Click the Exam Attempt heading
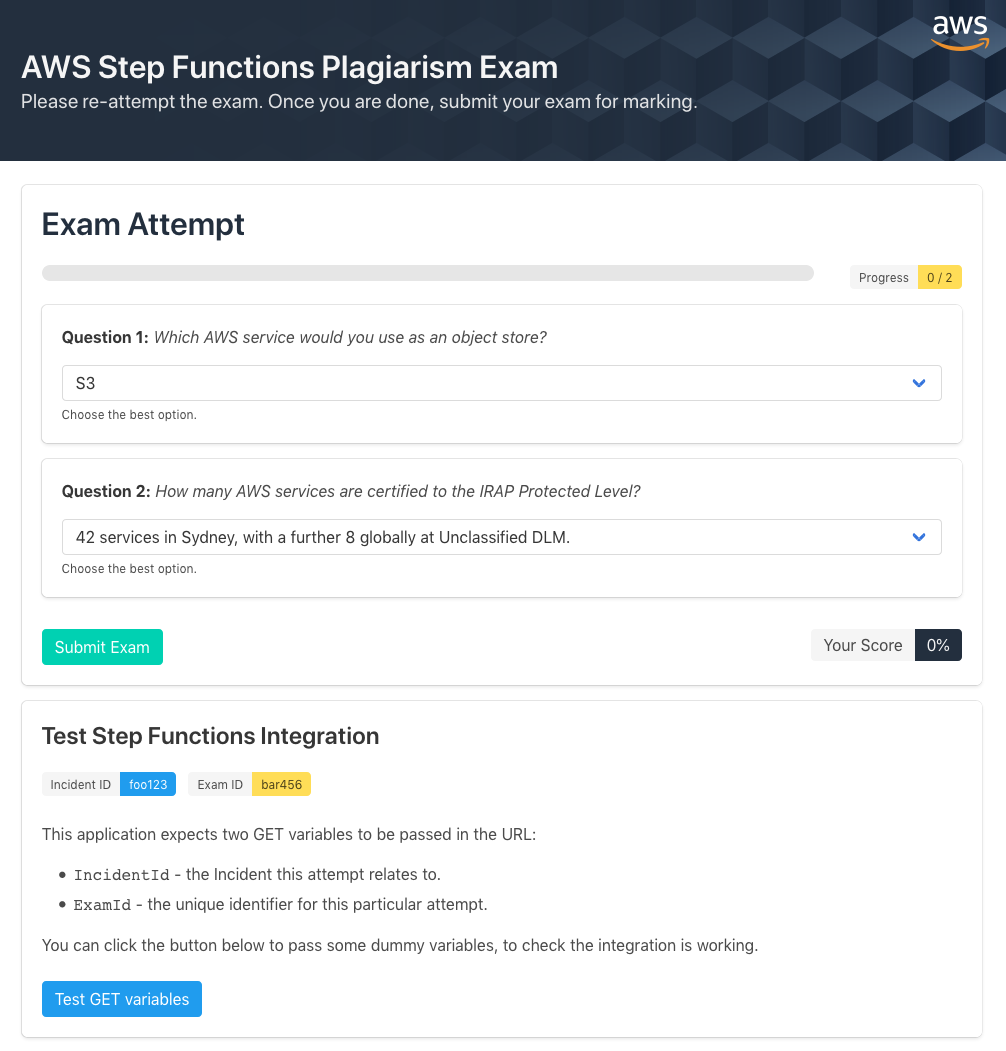The image size is (1006, 1051). 143,224
